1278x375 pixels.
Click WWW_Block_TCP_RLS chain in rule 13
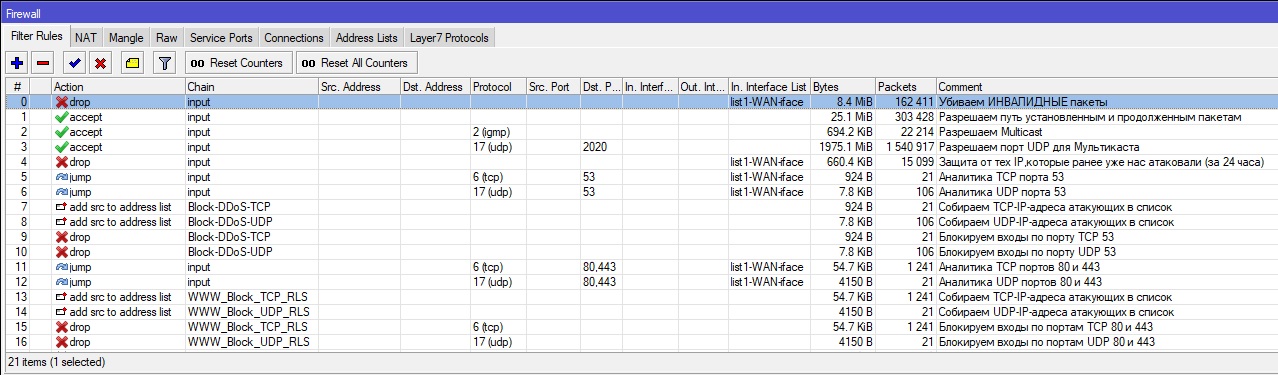point(247,297)
